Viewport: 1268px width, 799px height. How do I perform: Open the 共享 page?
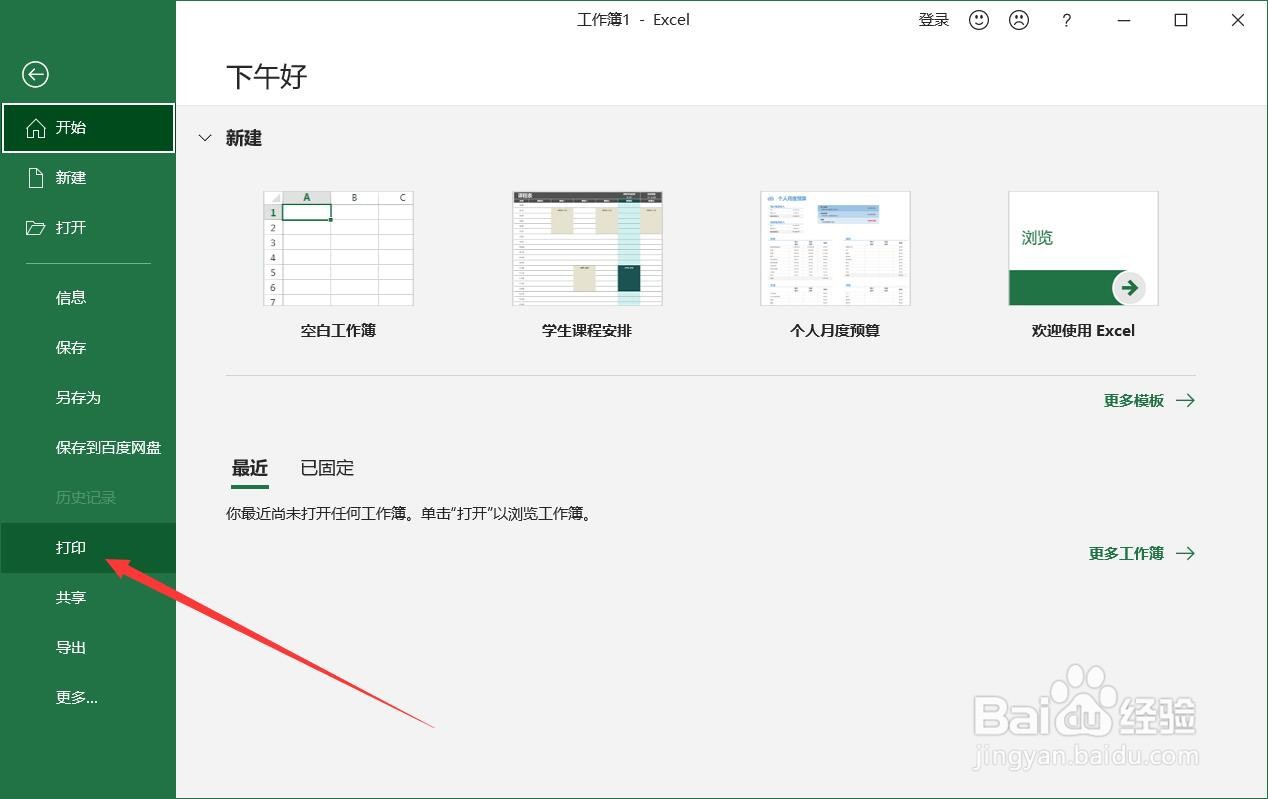click(88, 598)
